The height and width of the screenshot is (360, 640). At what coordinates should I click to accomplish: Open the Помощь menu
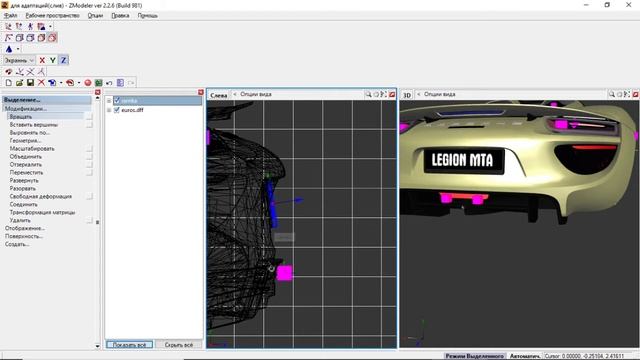[x=147, y=16]
